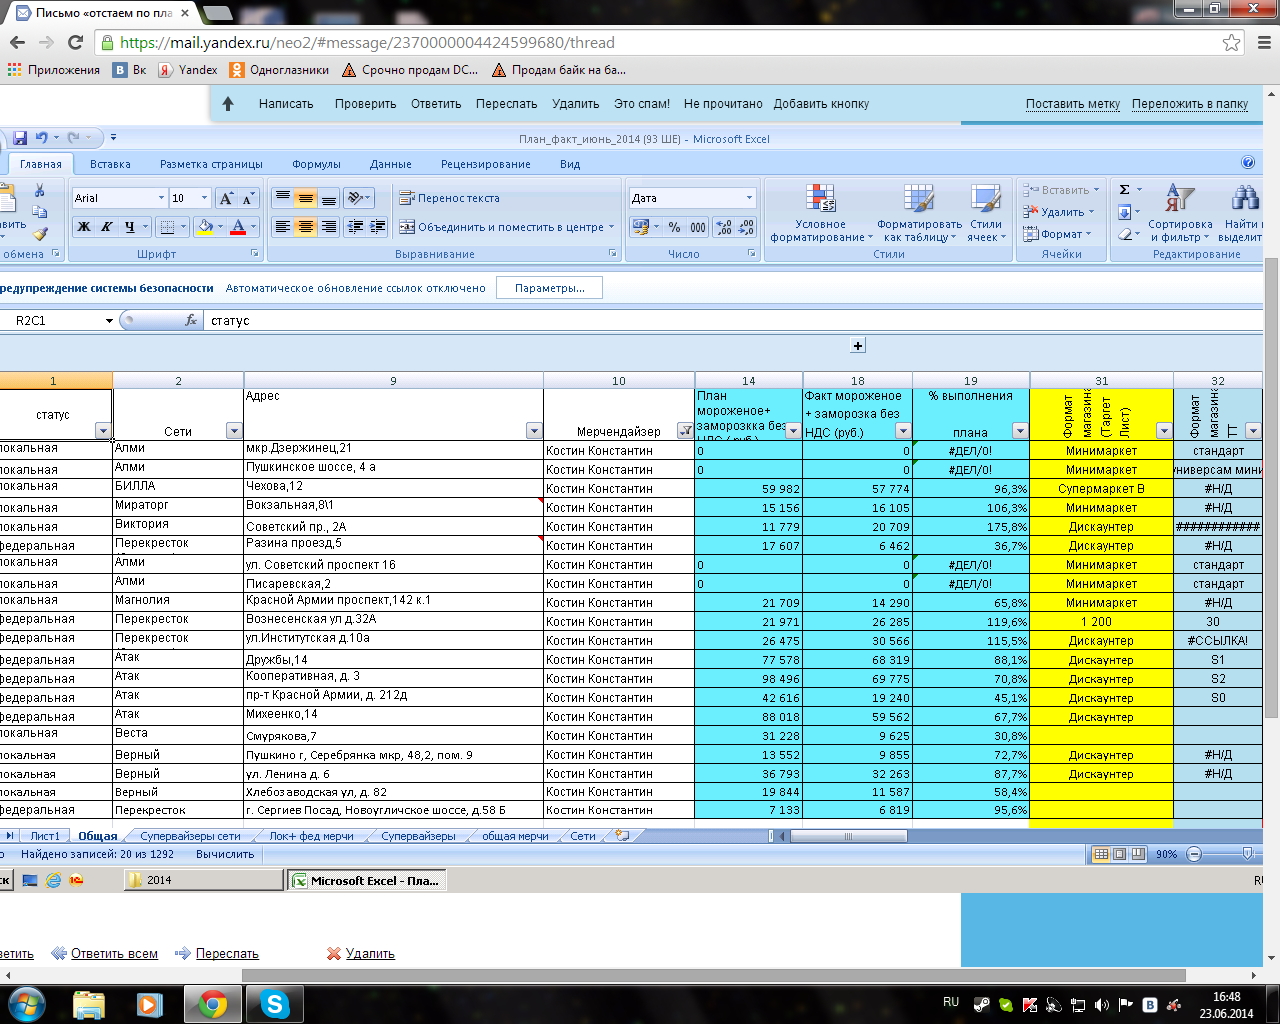Click Переслать link below the message

(227, 954)
